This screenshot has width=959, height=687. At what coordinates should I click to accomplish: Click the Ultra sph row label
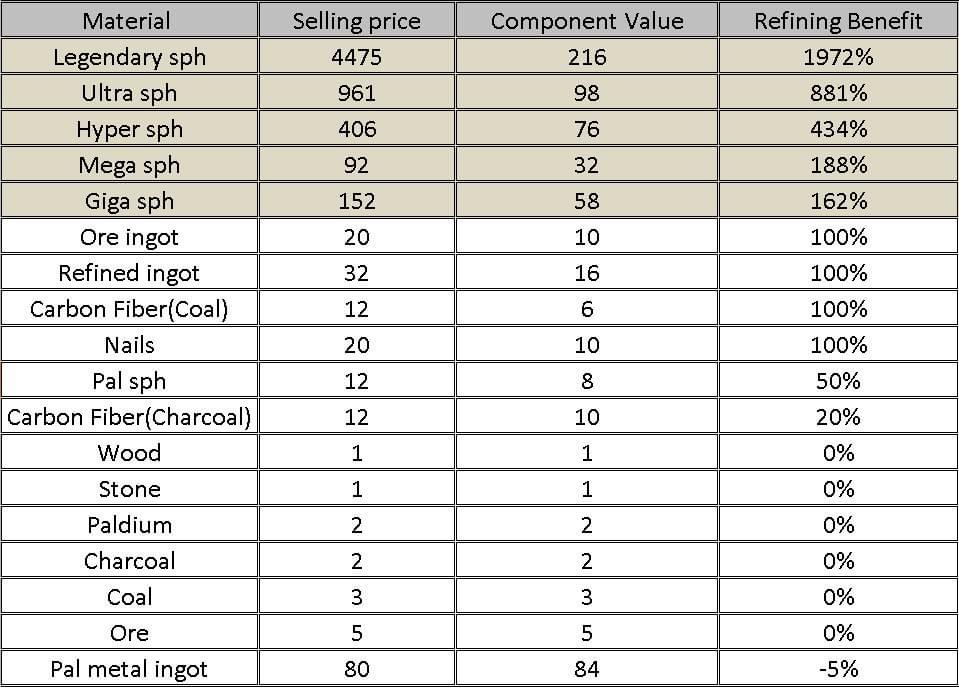[129, 93]
